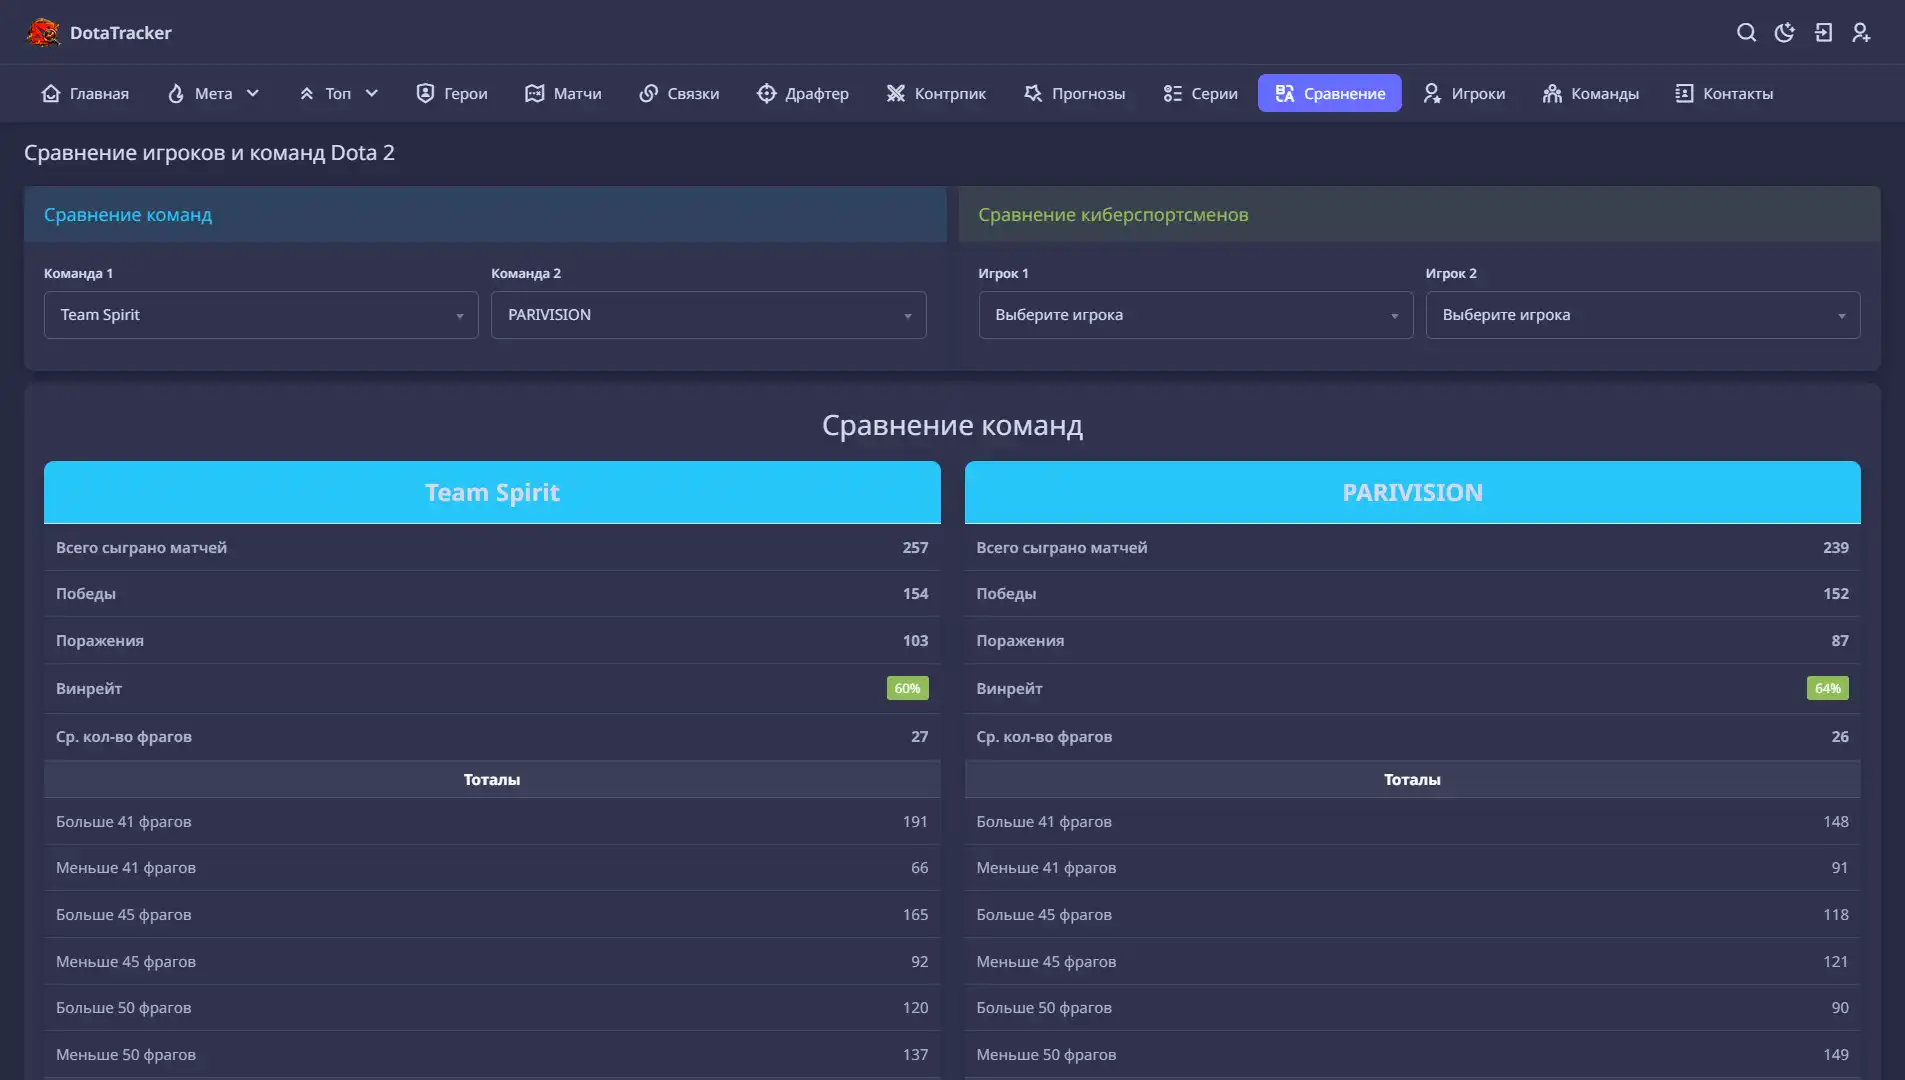The height and width of the screenshot is (1080, 1905).
Task: Open the Связки menu link
Action: click(679, 93)
